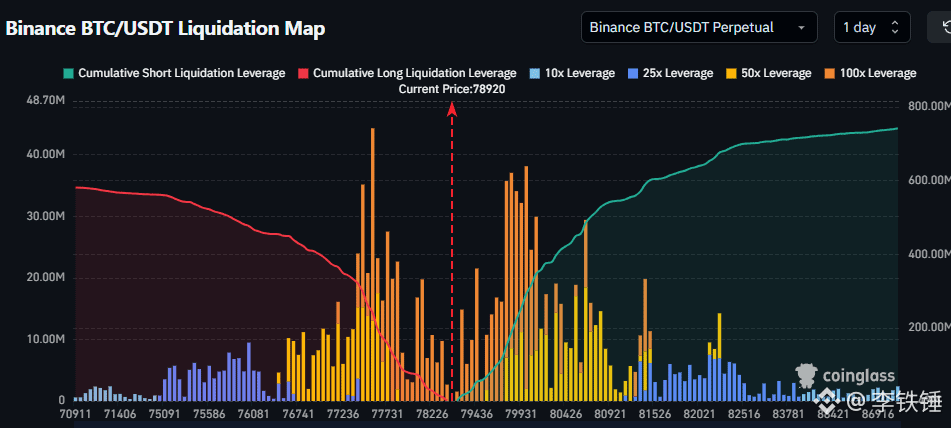Click the 77236 x-axis price label
This screenshot has height=428, width=951.
[341, 415]
